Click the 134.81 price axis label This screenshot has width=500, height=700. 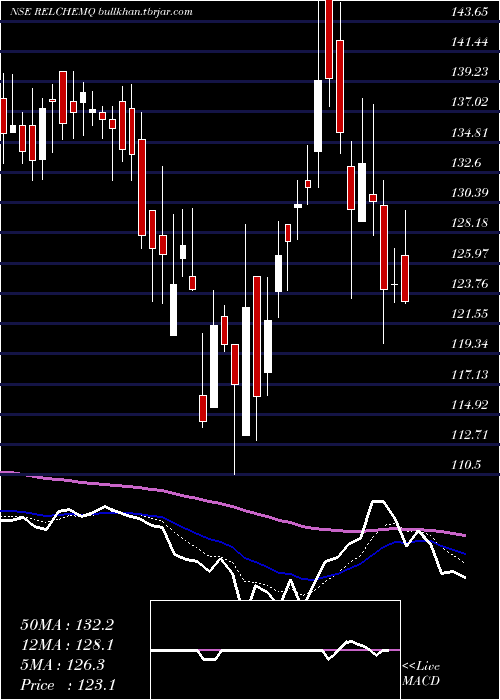469,133
